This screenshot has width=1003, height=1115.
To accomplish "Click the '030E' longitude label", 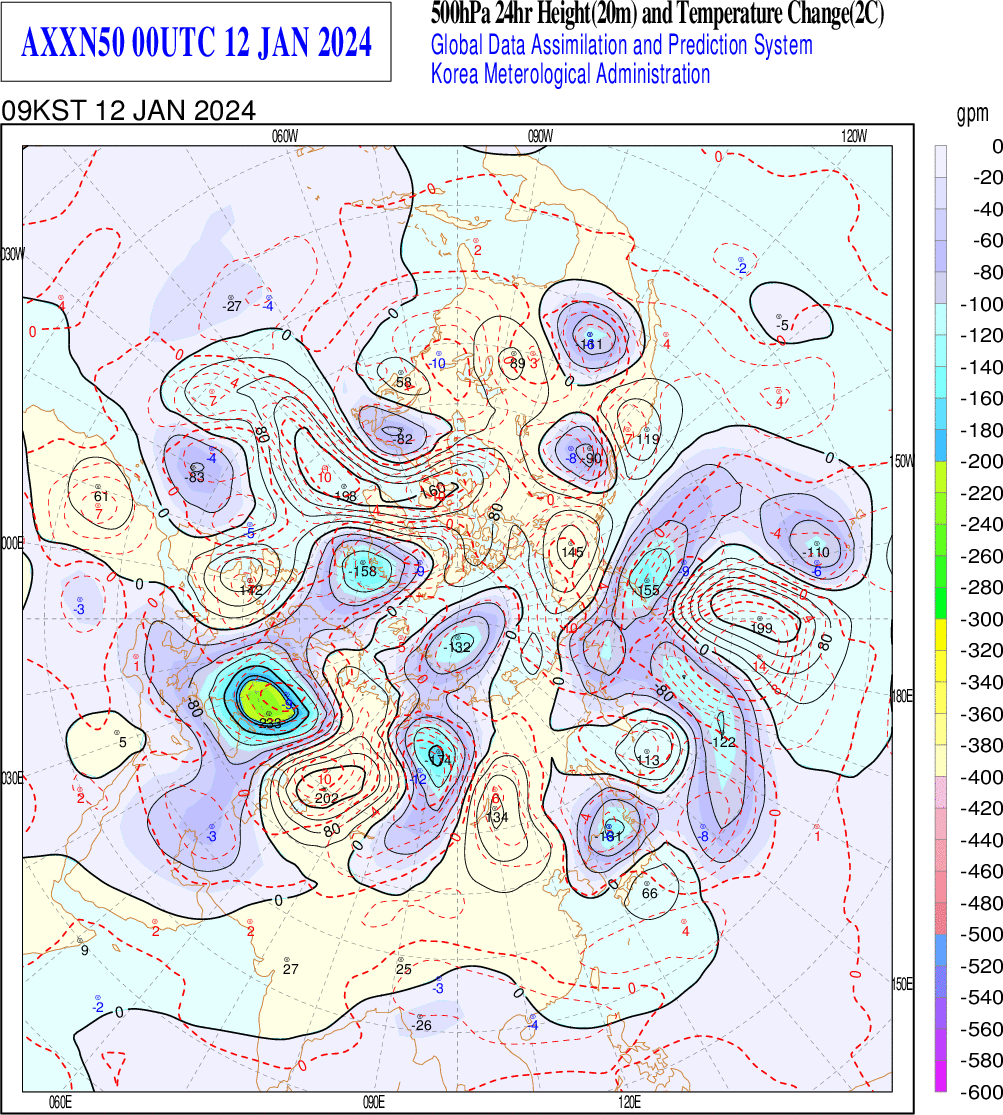I will click(11, 779).
